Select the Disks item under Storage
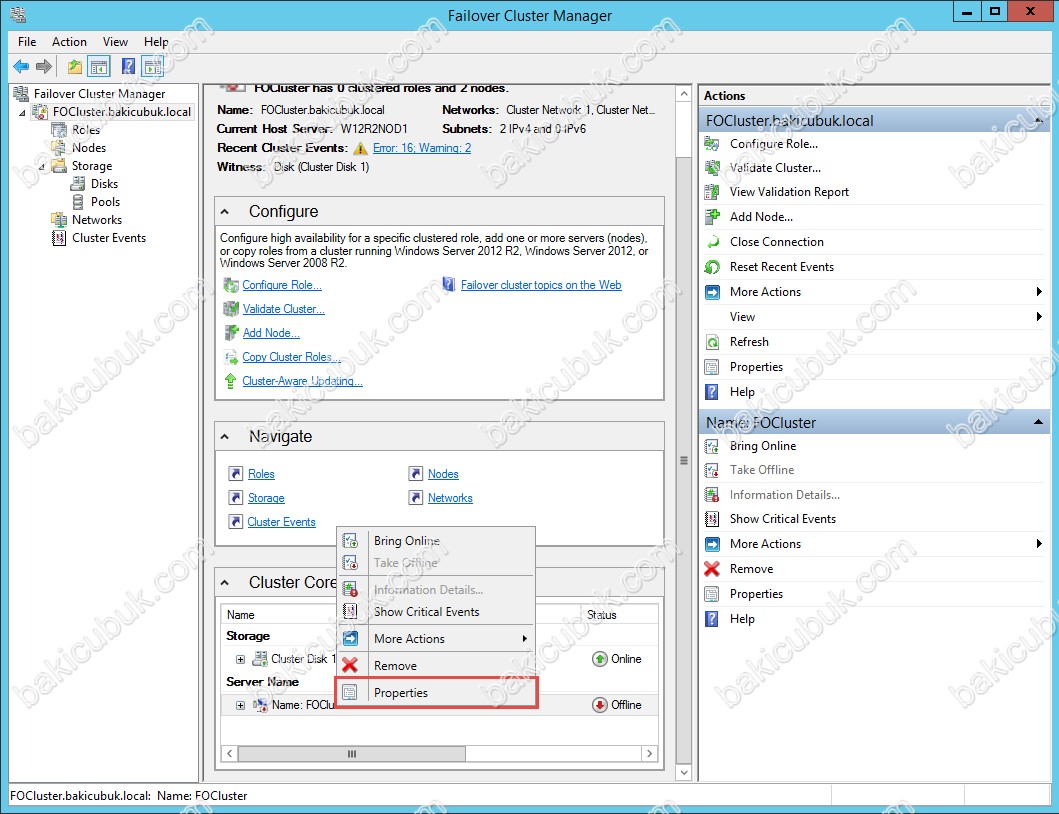Viewport: 1059px width, 814px height. click(104, 184)
